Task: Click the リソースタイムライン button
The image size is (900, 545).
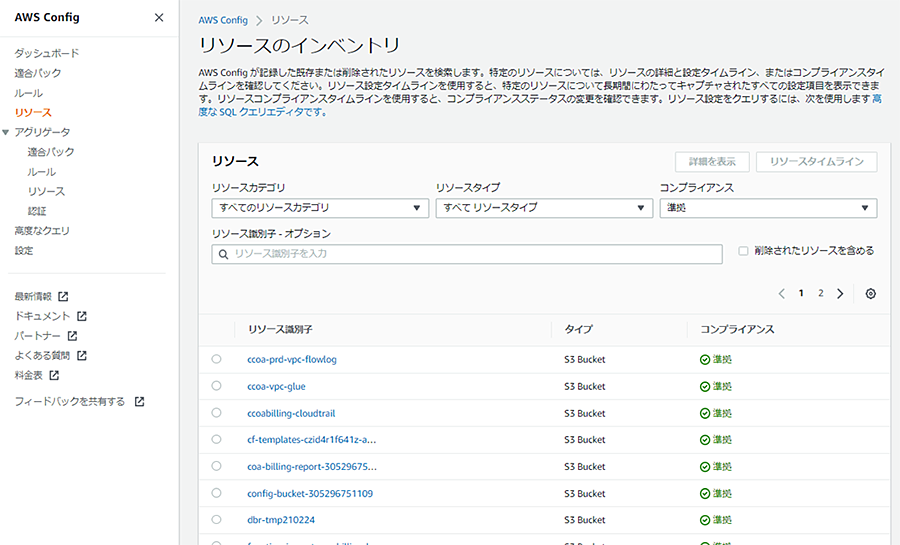Action: click(x=817, y=162)
